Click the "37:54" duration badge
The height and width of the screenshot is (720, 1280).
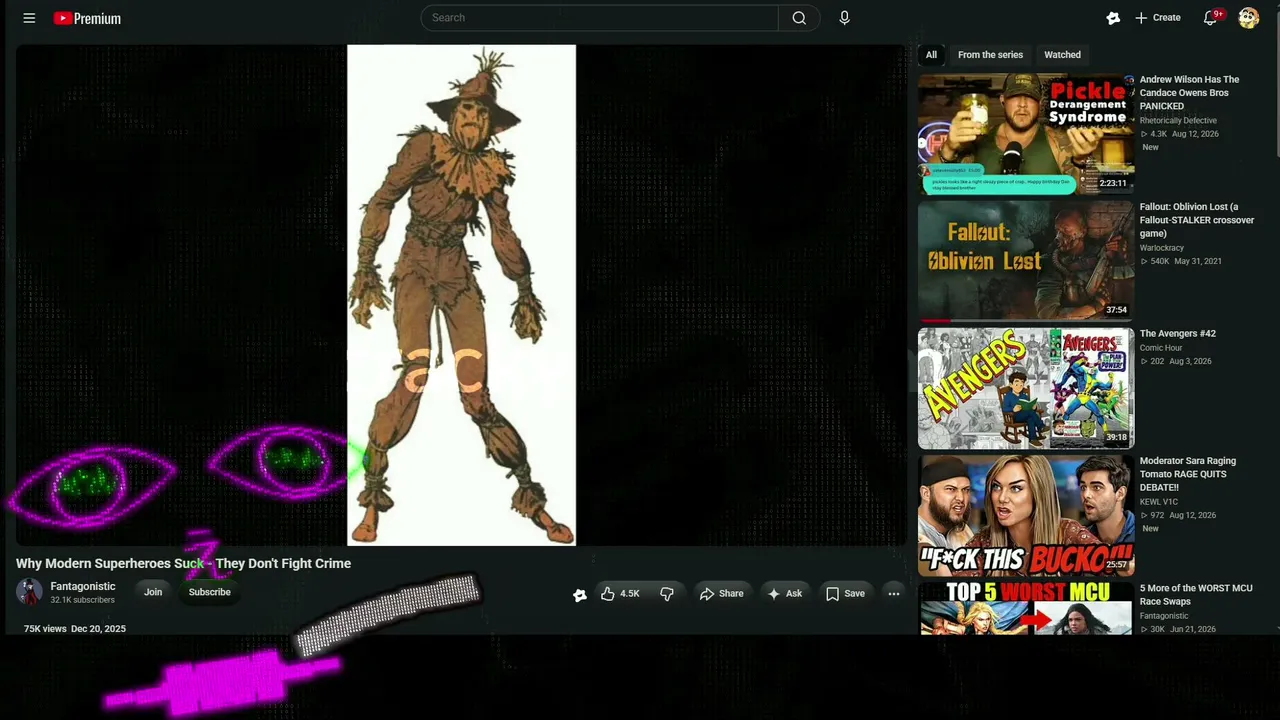click(x=1116, y=310)
